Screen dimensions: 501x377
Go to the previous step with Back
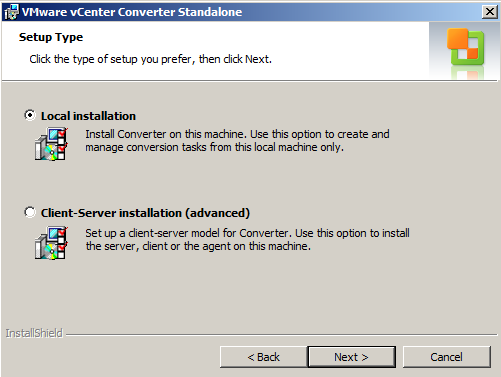click(x=263, y=357)
